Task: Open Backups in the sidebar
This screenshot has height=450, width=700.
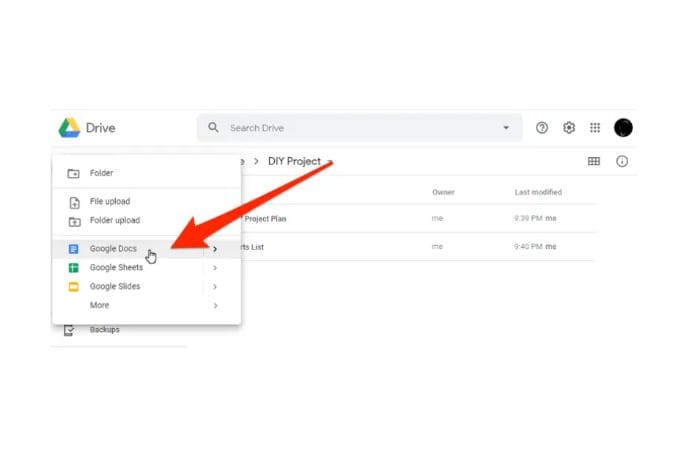Action: click(x=104, y=329)
